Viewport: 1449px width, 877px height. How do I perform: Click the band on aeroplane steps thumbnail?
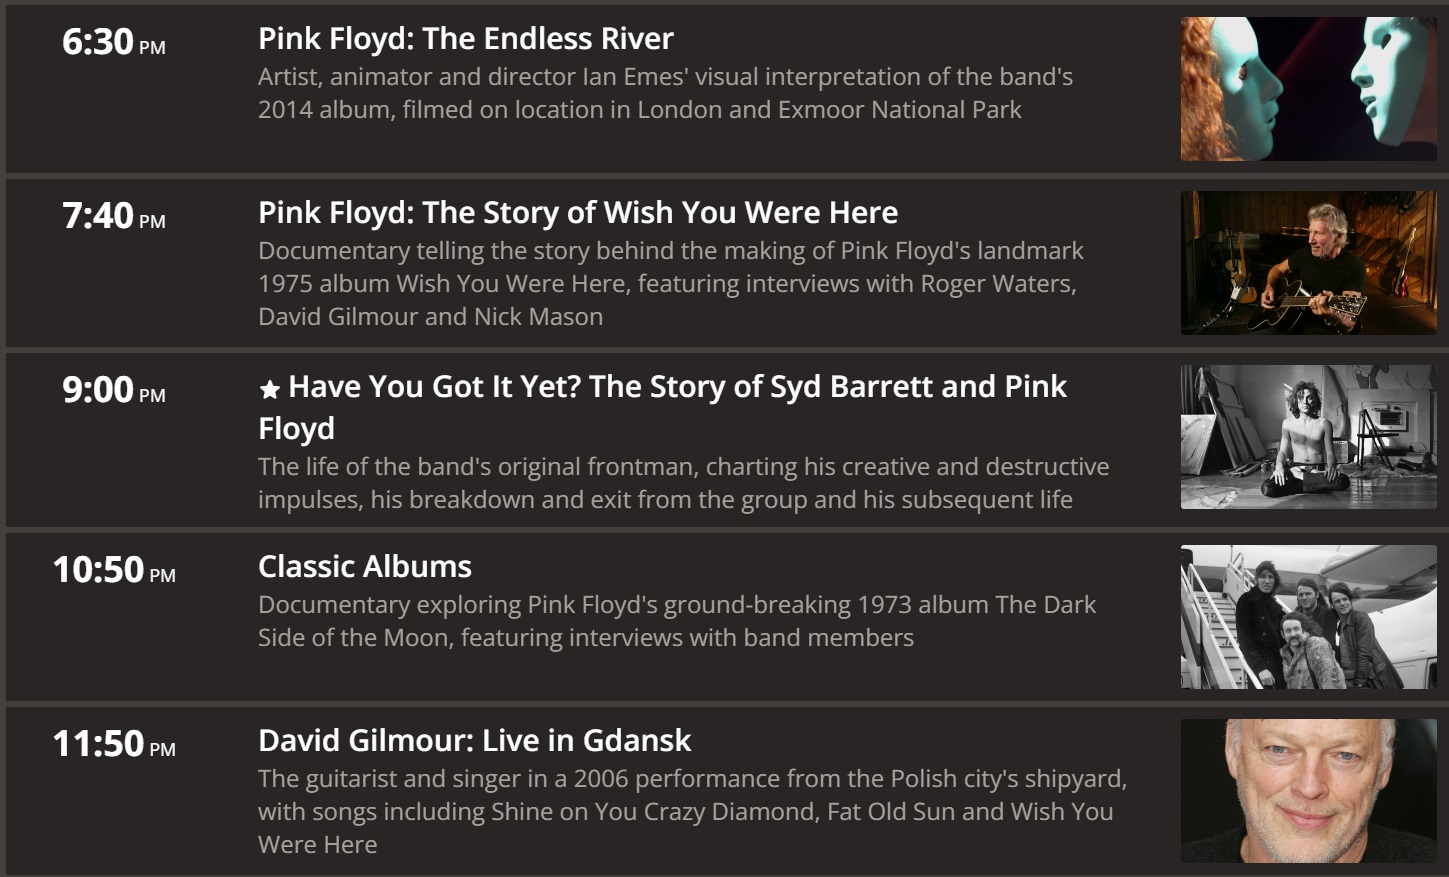[x=1308, y=617]
